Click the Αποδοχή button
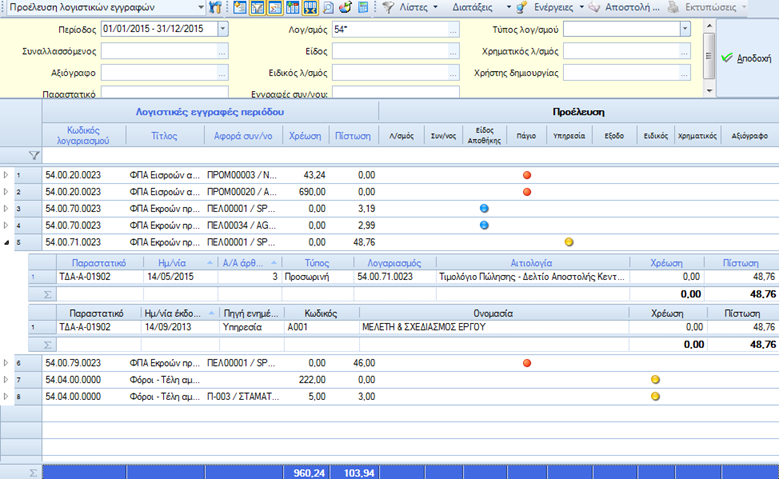 (747, 58)
